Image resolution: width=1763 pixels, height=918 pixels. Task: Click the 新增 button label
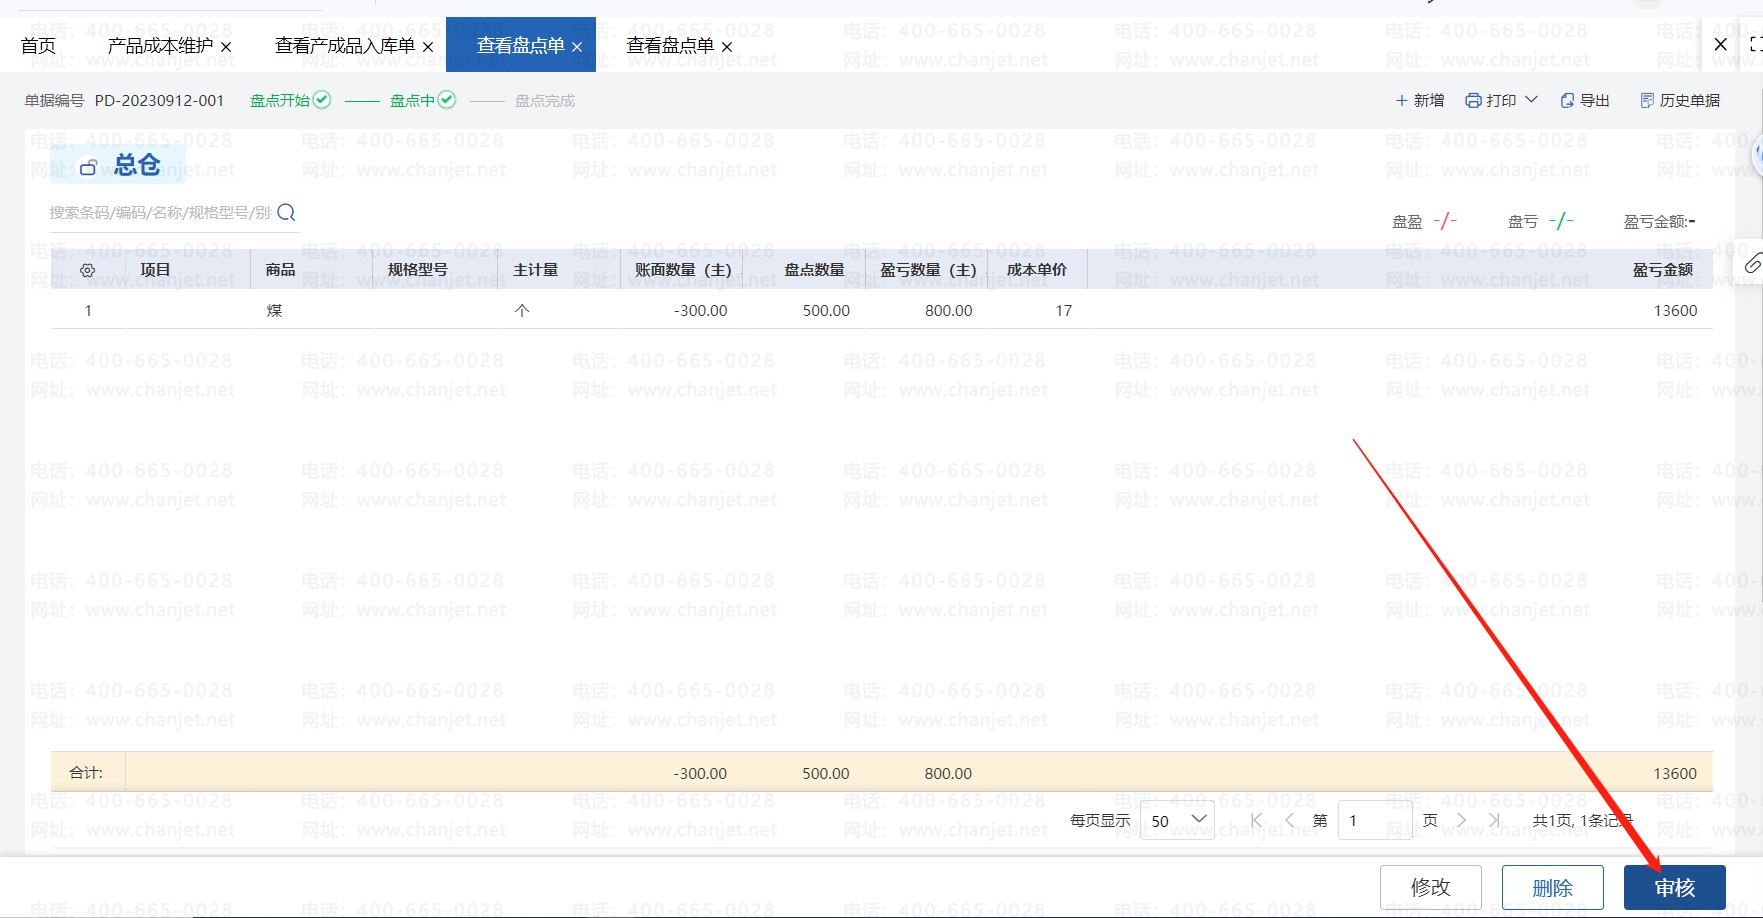pyautogui.click(x=1429, y=101)
